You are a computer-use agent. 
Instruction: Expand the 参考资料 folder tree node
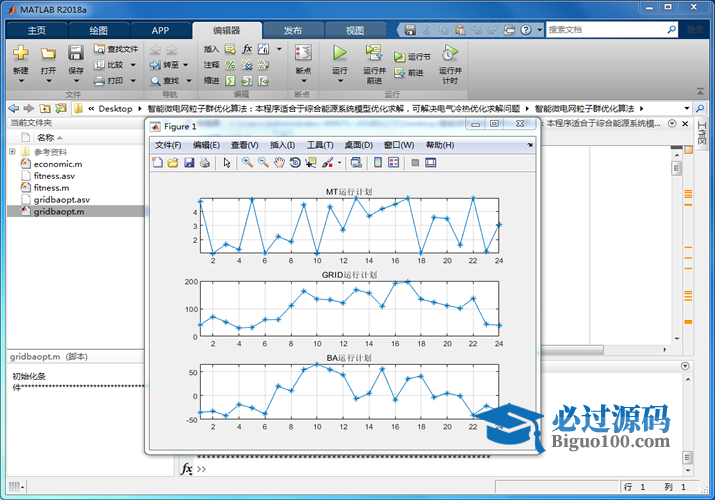(12, 152)
